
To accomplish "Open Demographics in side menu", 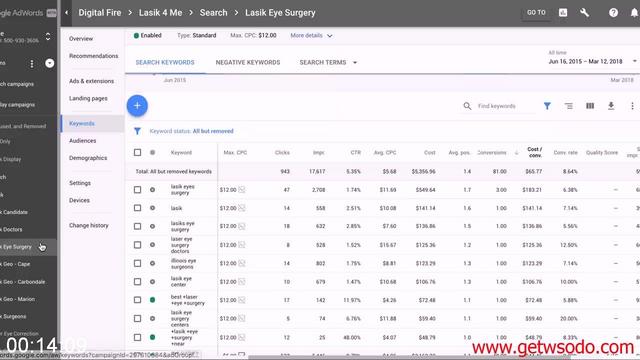I will coord(88,158).
